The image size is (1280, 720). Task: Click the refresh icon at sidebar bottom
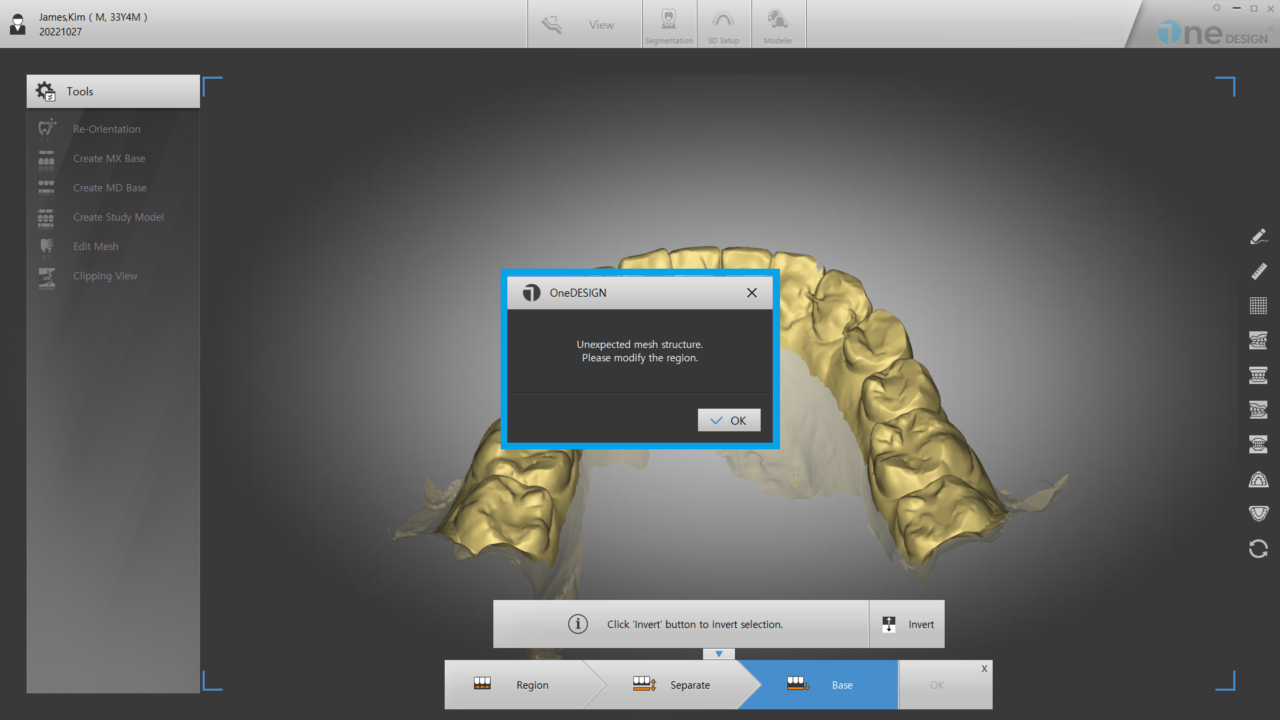tap(1258, 548)
